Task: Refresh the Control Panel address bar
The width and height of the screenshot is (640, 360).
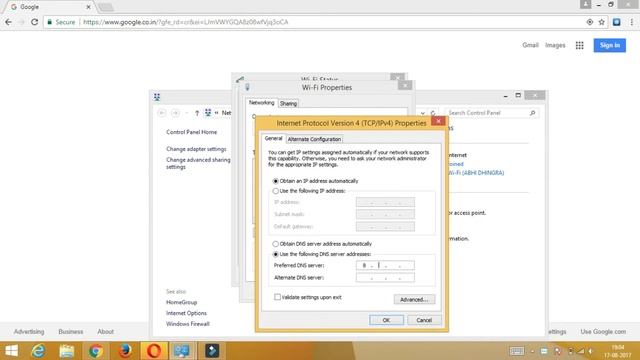Action: 433,113
